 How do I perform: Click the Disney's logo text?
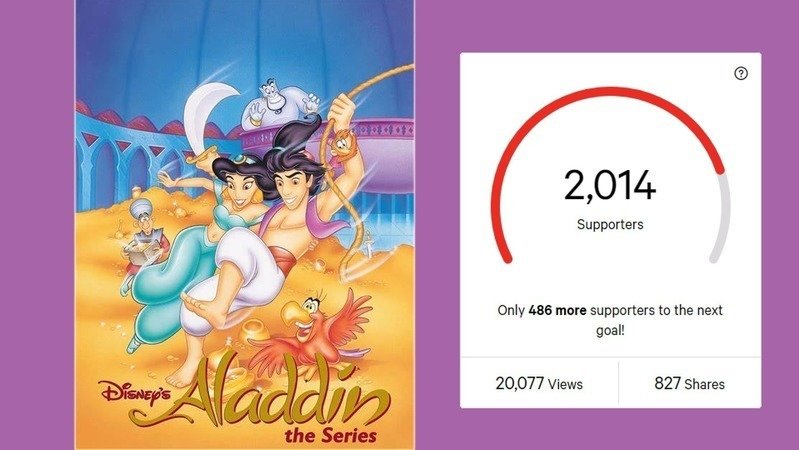click(x=136, y=392)
